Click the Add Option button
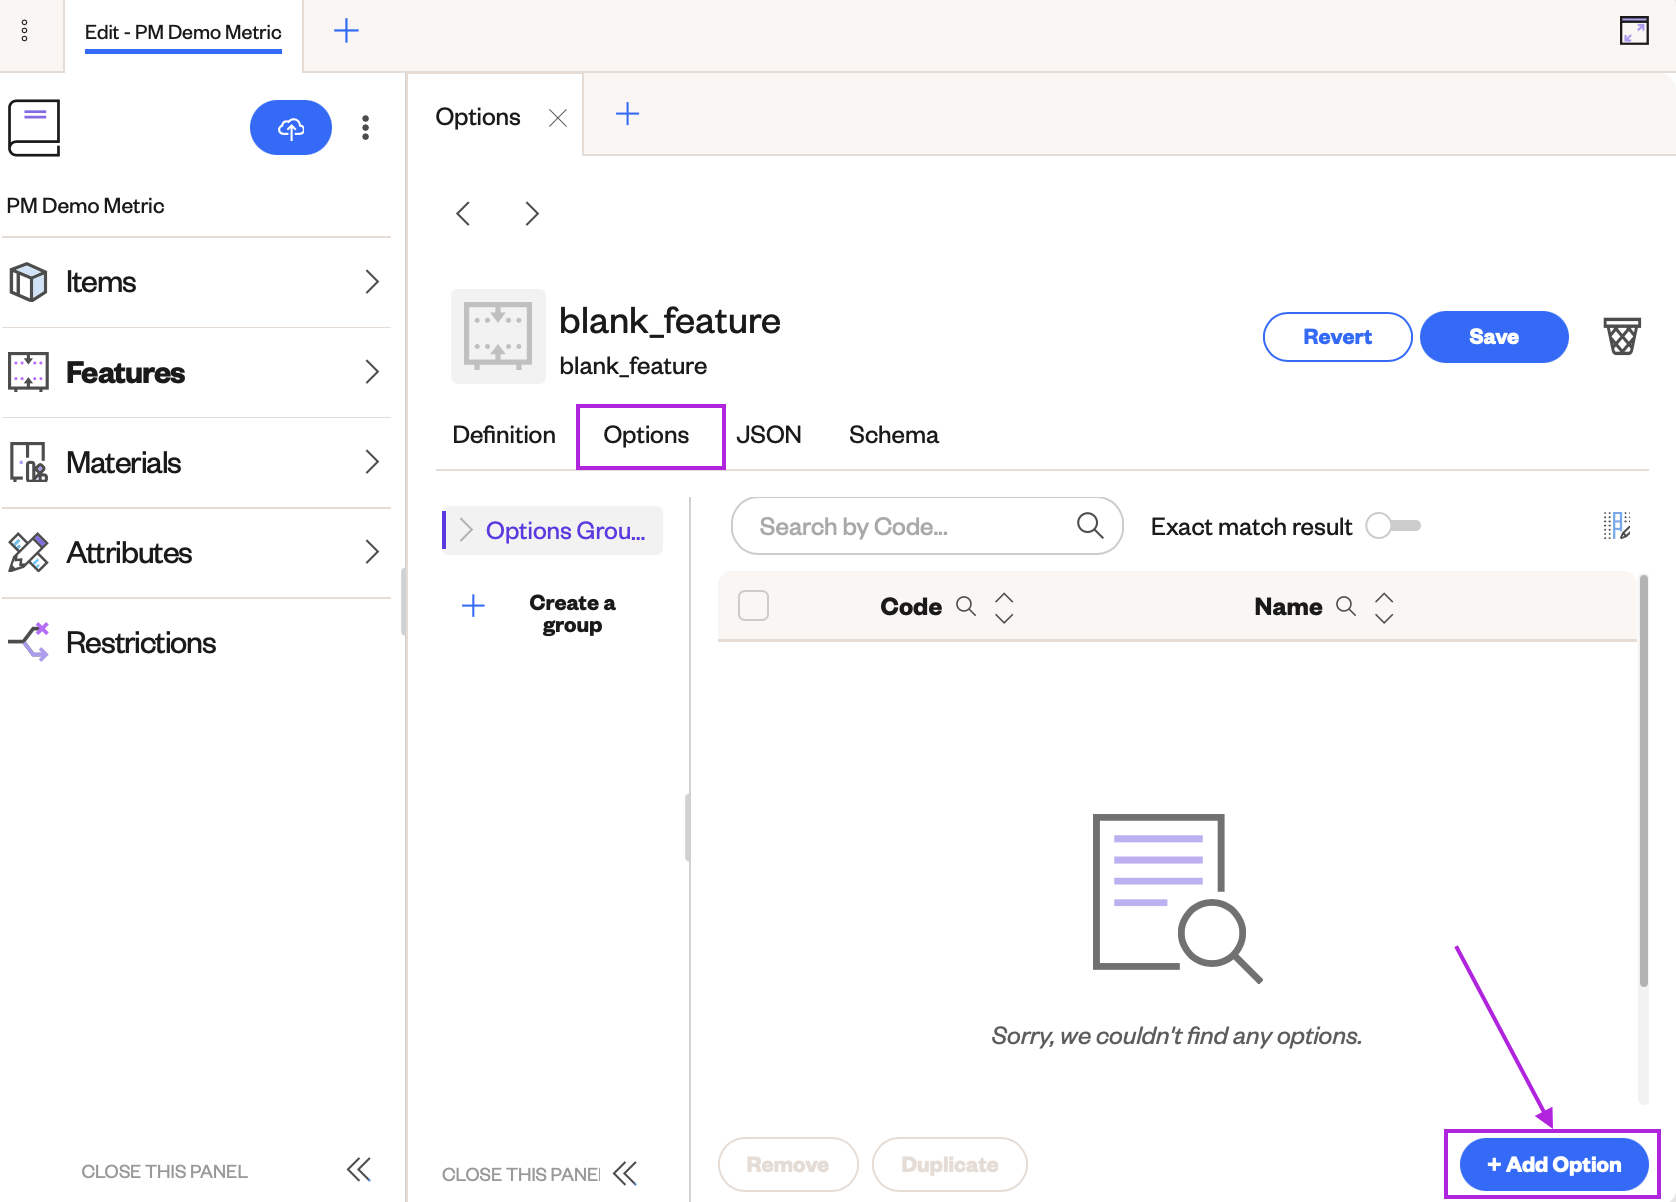 click(x=1554, y=1164)
